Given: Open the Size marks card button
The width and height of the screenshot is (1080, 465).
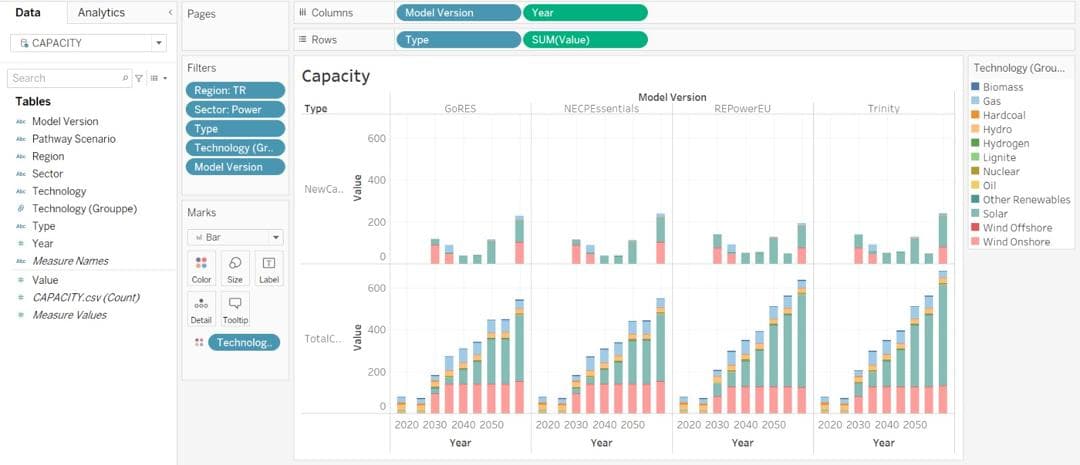Looking at the screenshot, I should (235, 269).
